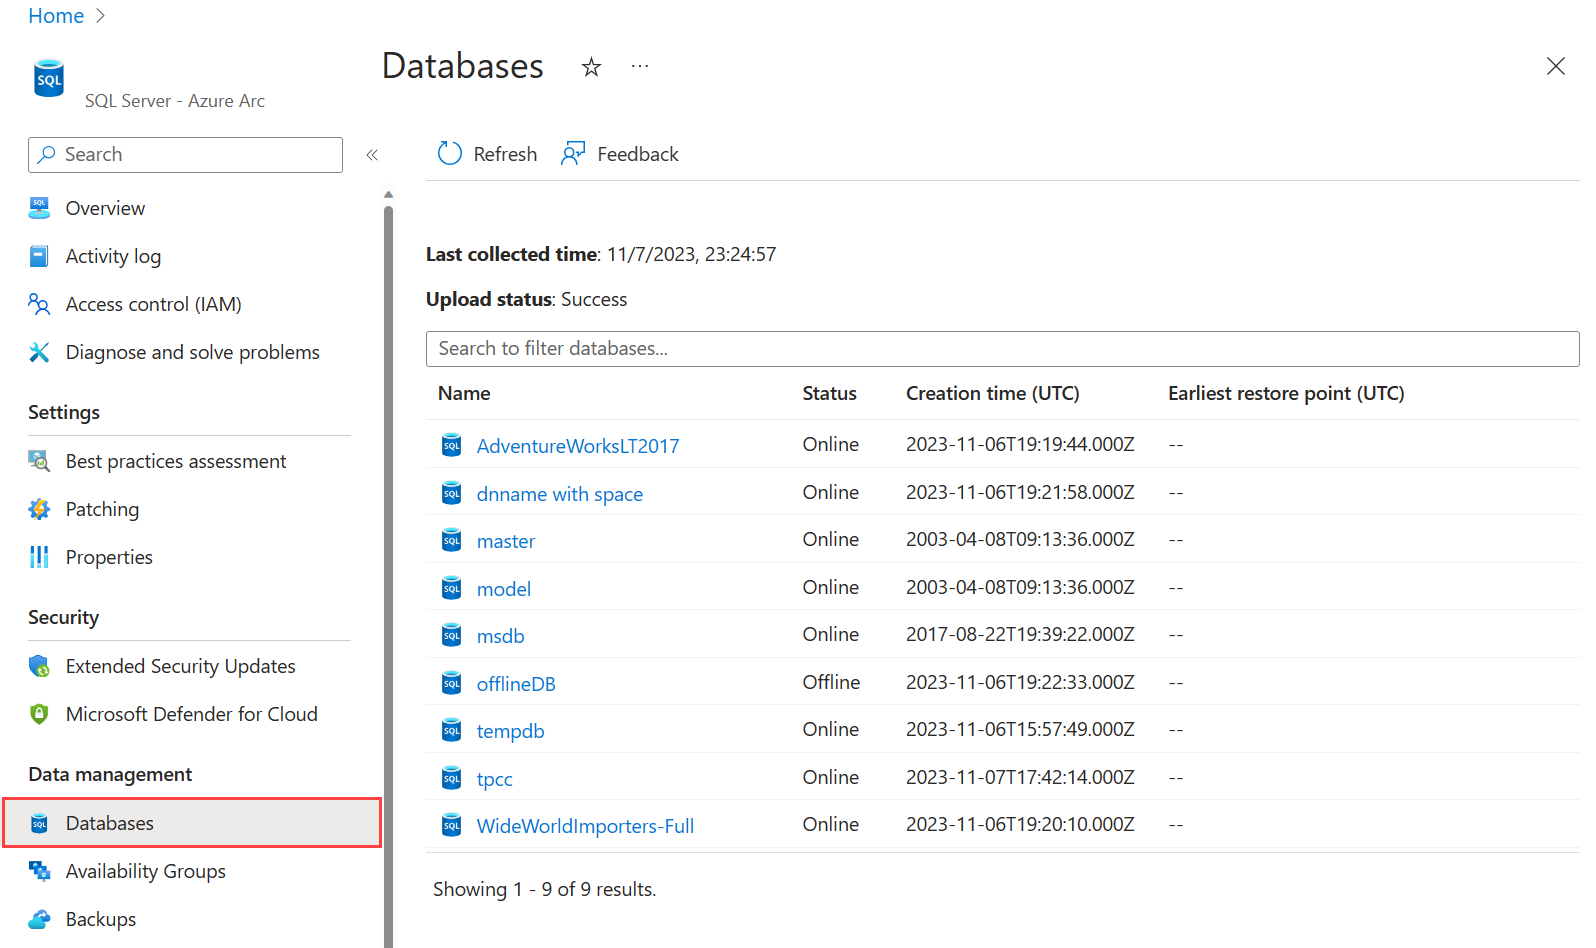Focus the Search to filter databases field
Viewport: 1596px width, 948px height.
(1002, 349)
